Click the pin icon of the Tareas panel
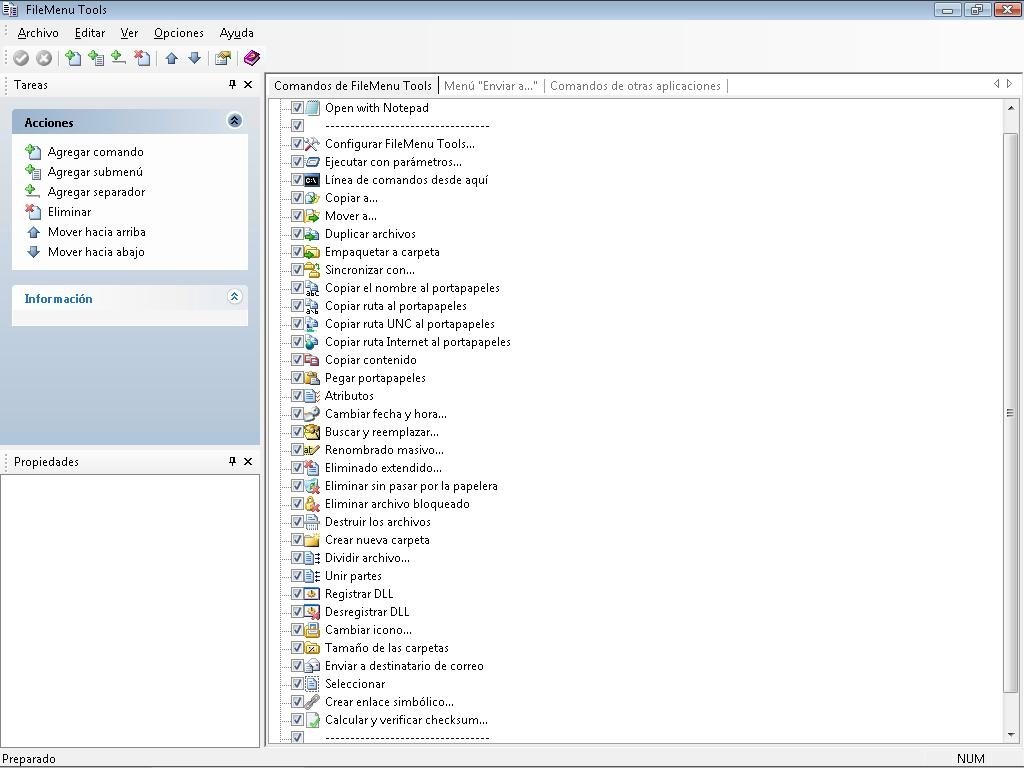This screenshot has height=768, width=1024. click(232, 84)
